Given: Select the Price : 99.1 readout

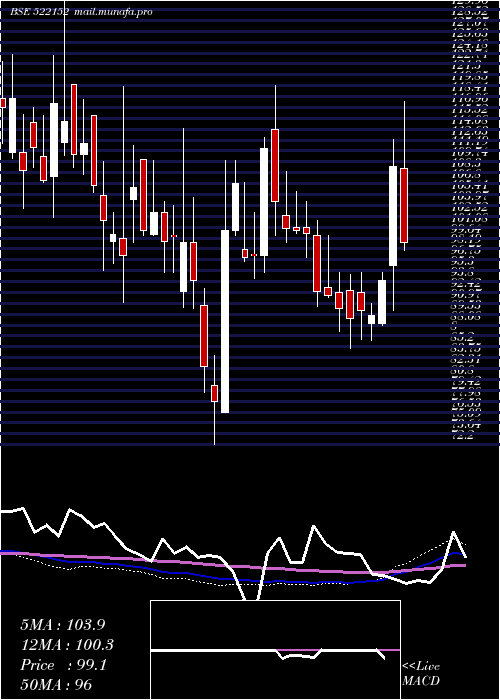Looking at the screenshot, I should click(x=63, y=665).
